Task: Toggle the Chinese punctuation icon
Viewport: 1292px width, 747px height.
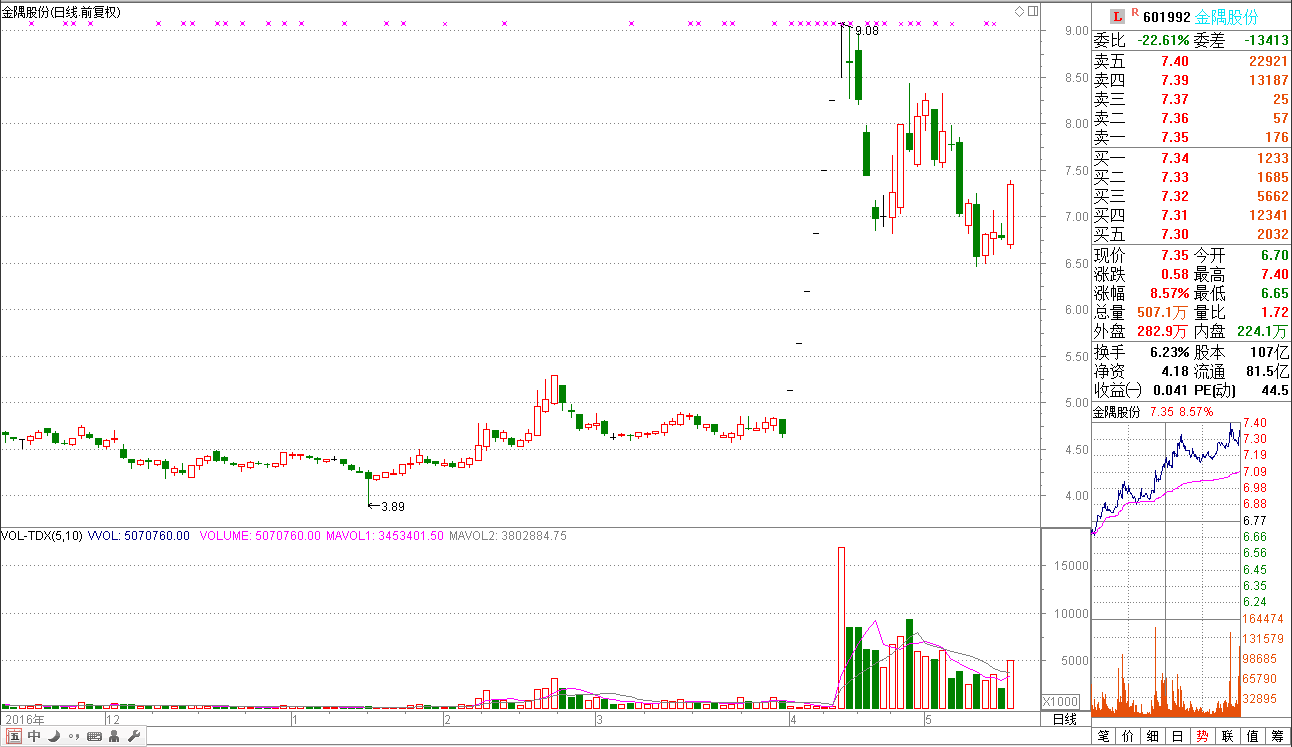Action: point(73,738)
